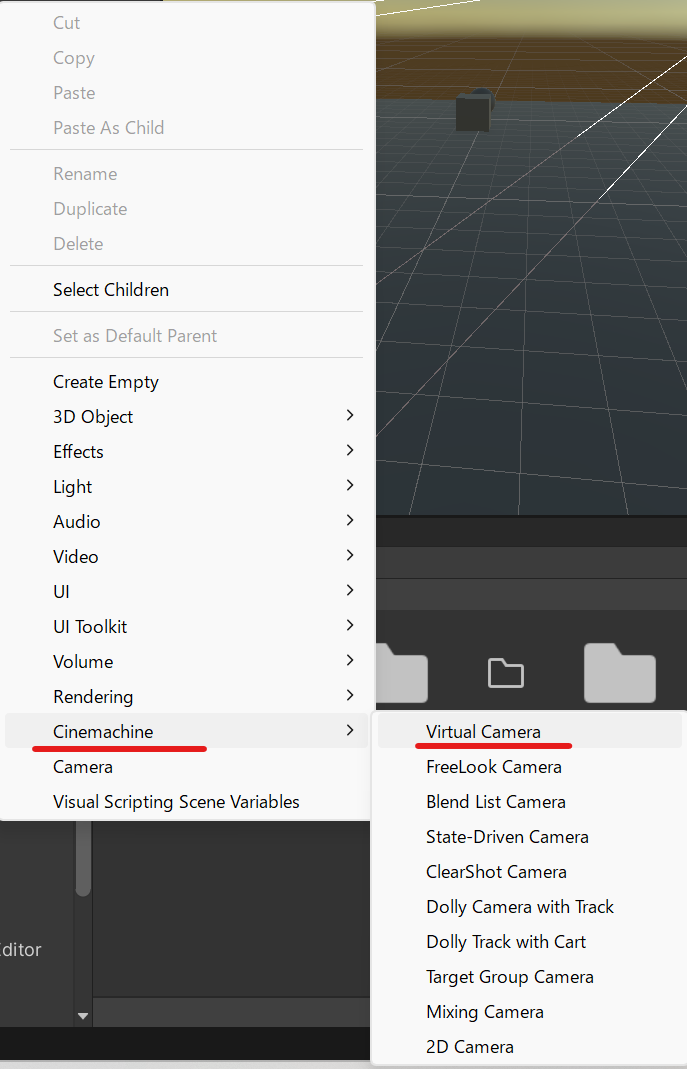This screenshot has height=1069, width=687.
Task: Choose Select Children from the context menu
Action: click(110, 289)
